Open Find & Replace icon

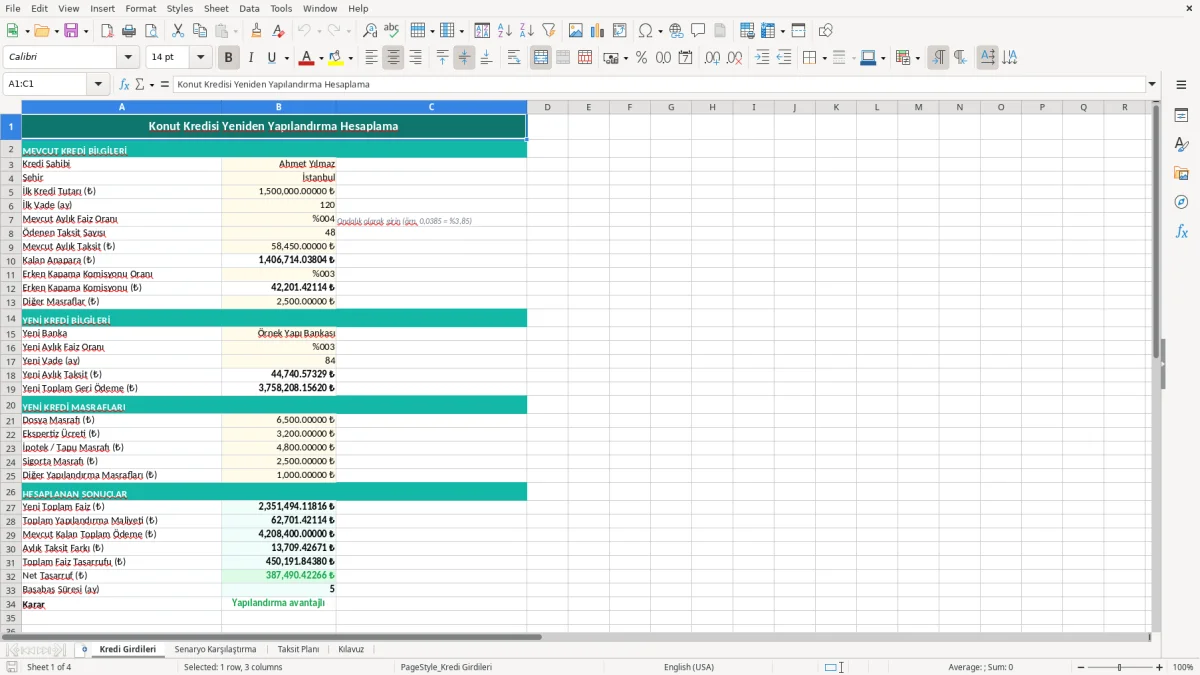[370, 31]
